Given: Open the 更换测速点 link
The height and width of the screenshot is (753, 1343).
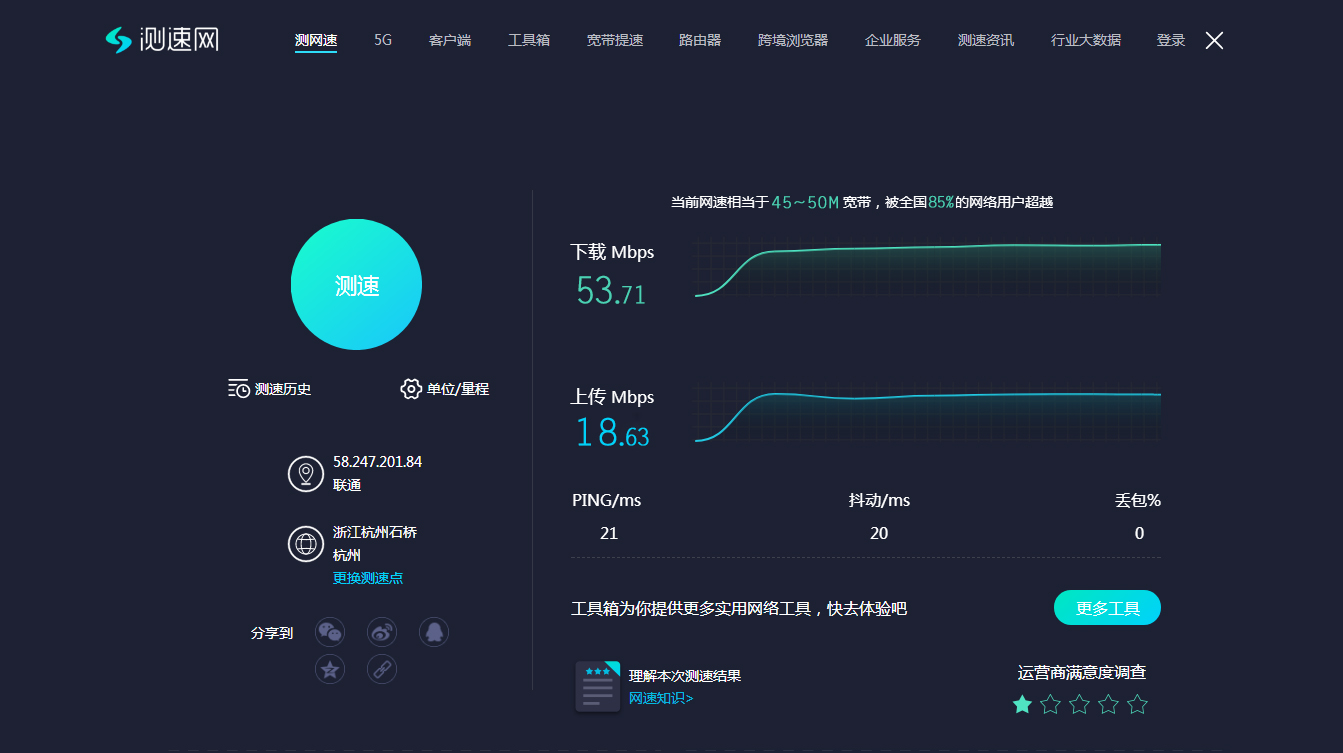Looking at the screenshot, I should [368, 577].
